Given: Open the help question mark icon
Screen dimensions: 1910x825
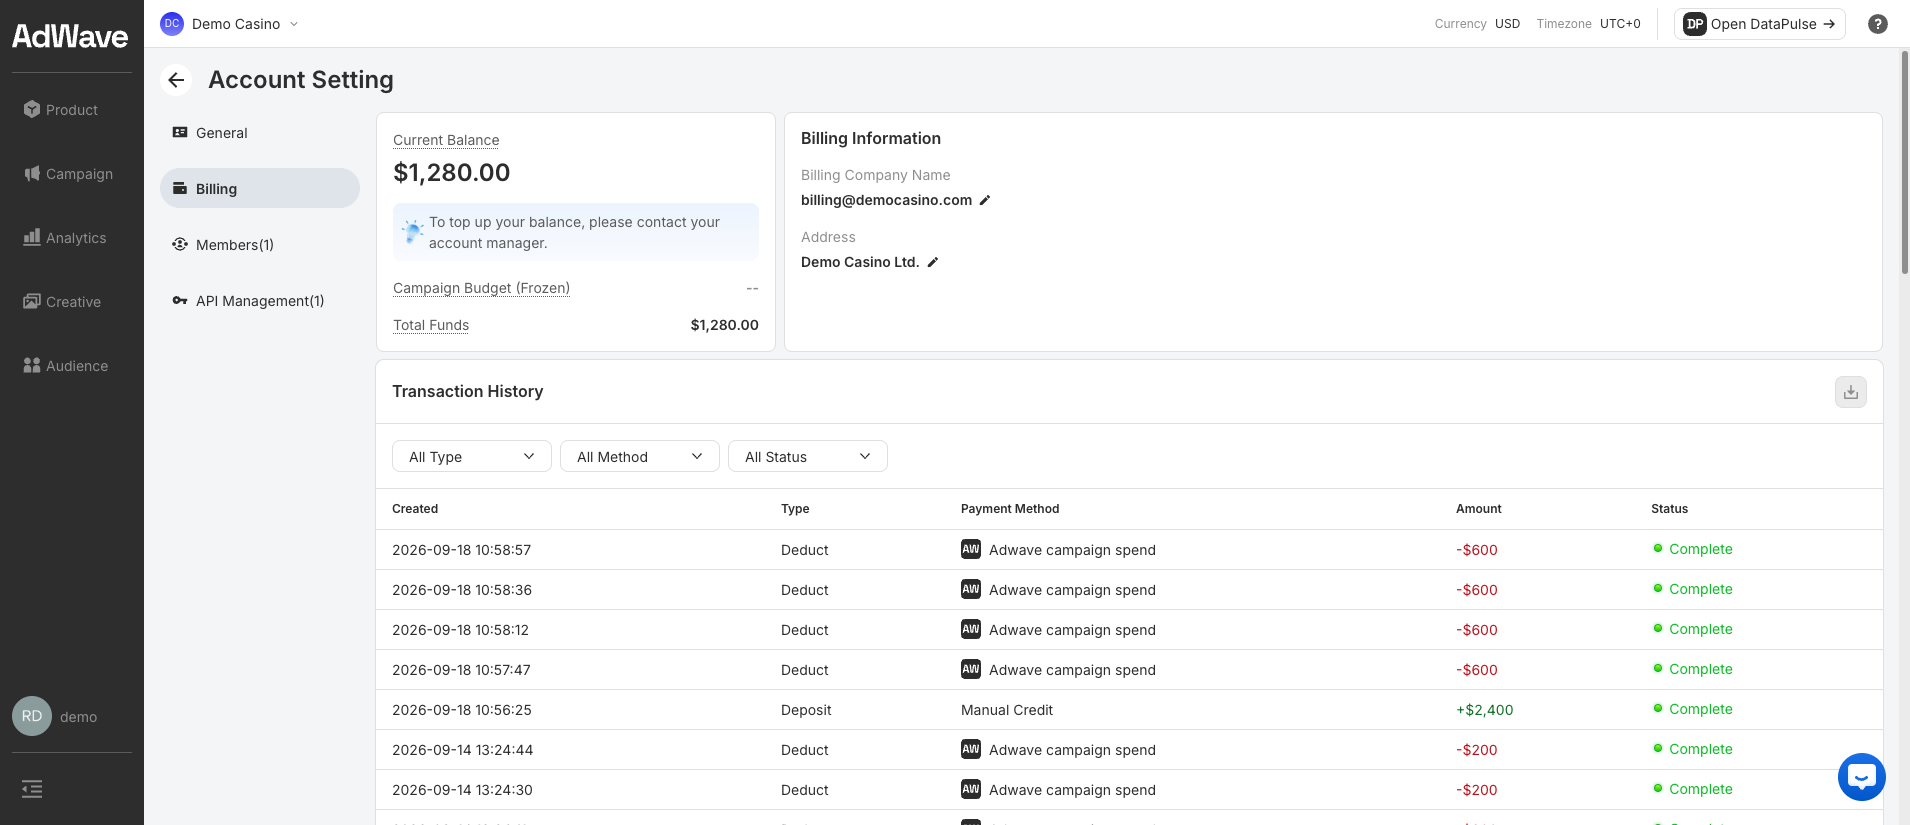Looking at the screenshot, I should (1878, 24).
